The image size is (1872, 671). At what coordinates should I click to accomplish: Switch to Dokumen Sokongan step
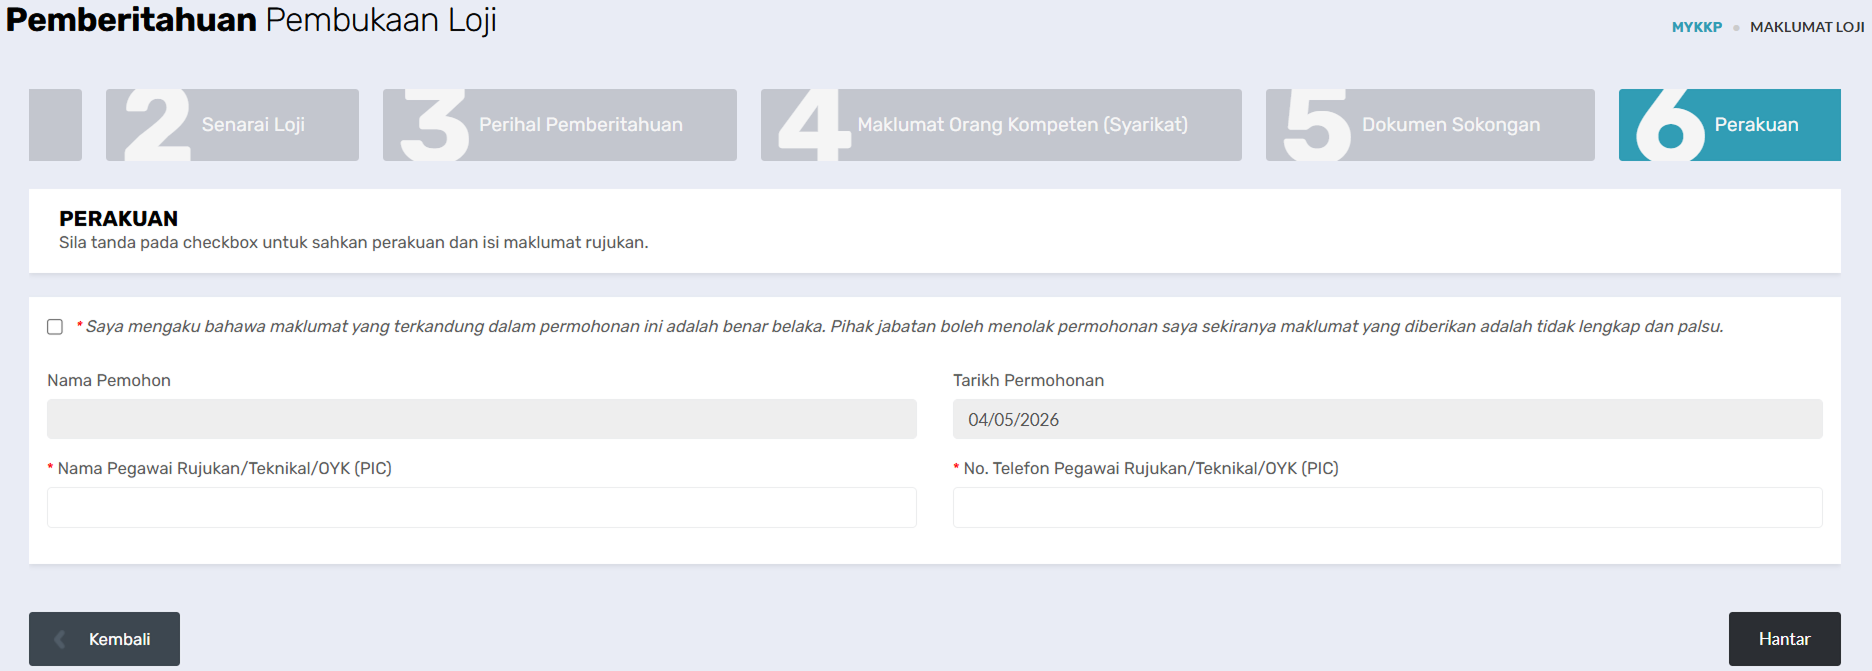coord(1430,125)
